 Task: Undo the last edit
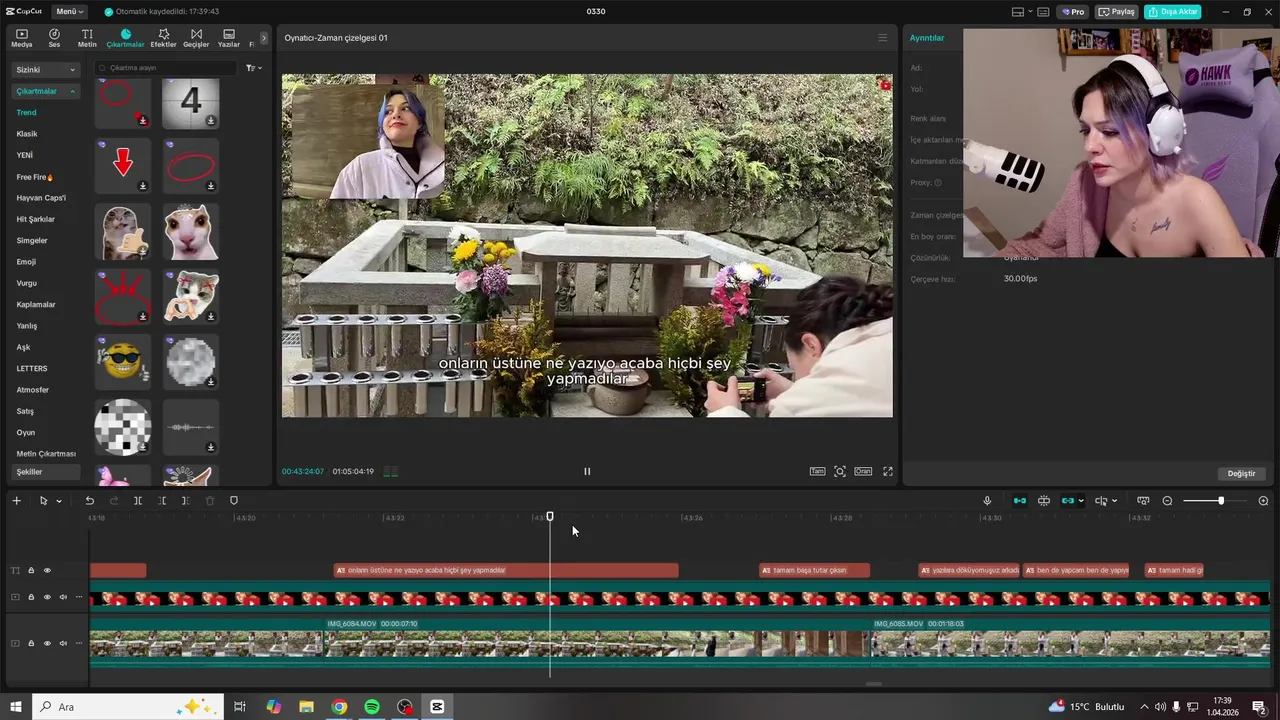click(89, 501)
